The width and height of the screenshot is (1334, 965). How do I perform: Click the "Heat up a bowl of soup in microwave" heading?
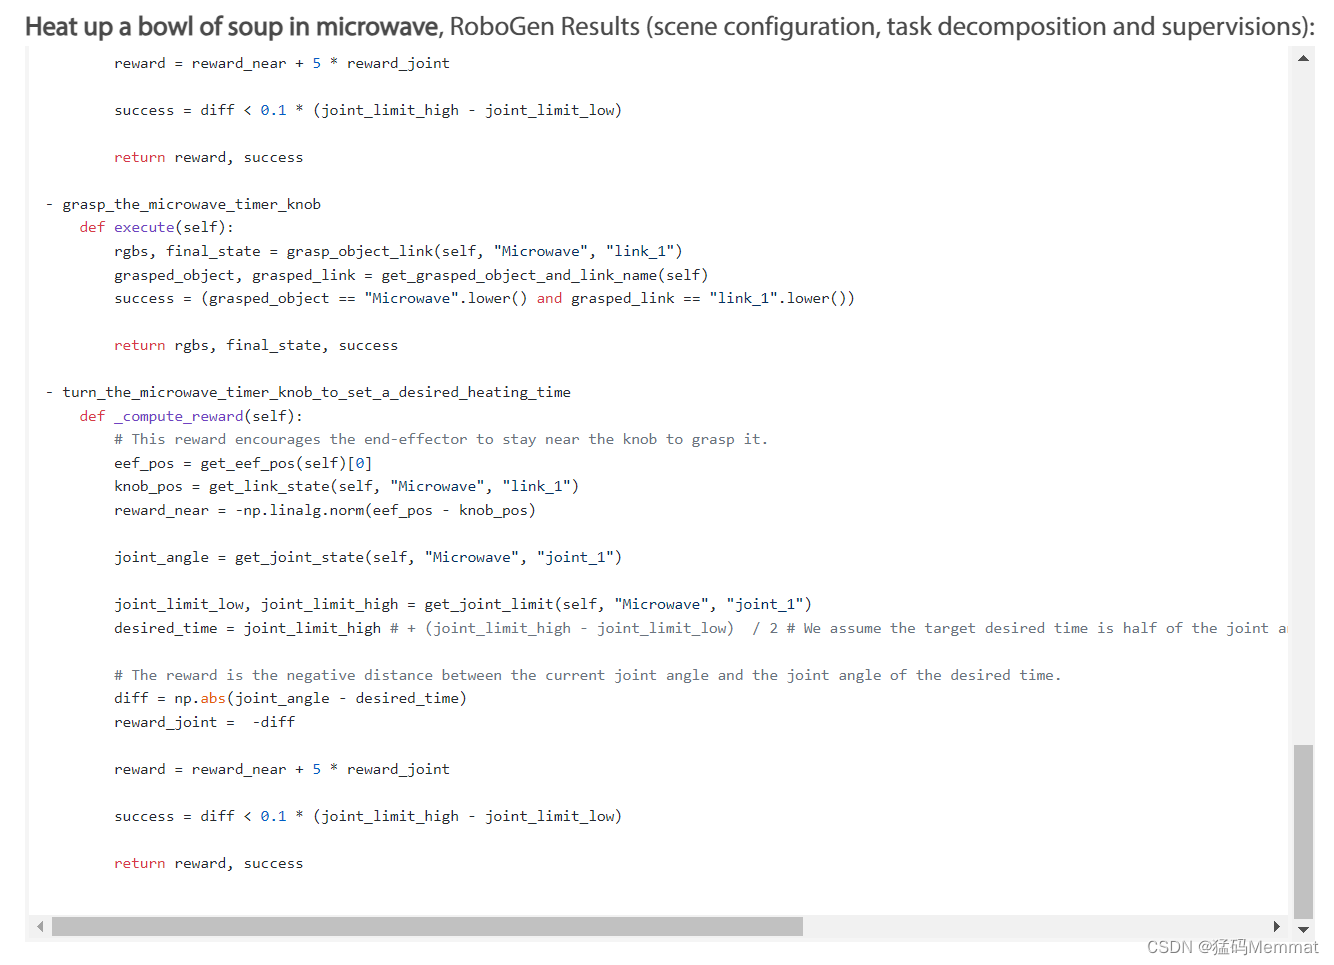pyautogui.click(x=232, y=27)
